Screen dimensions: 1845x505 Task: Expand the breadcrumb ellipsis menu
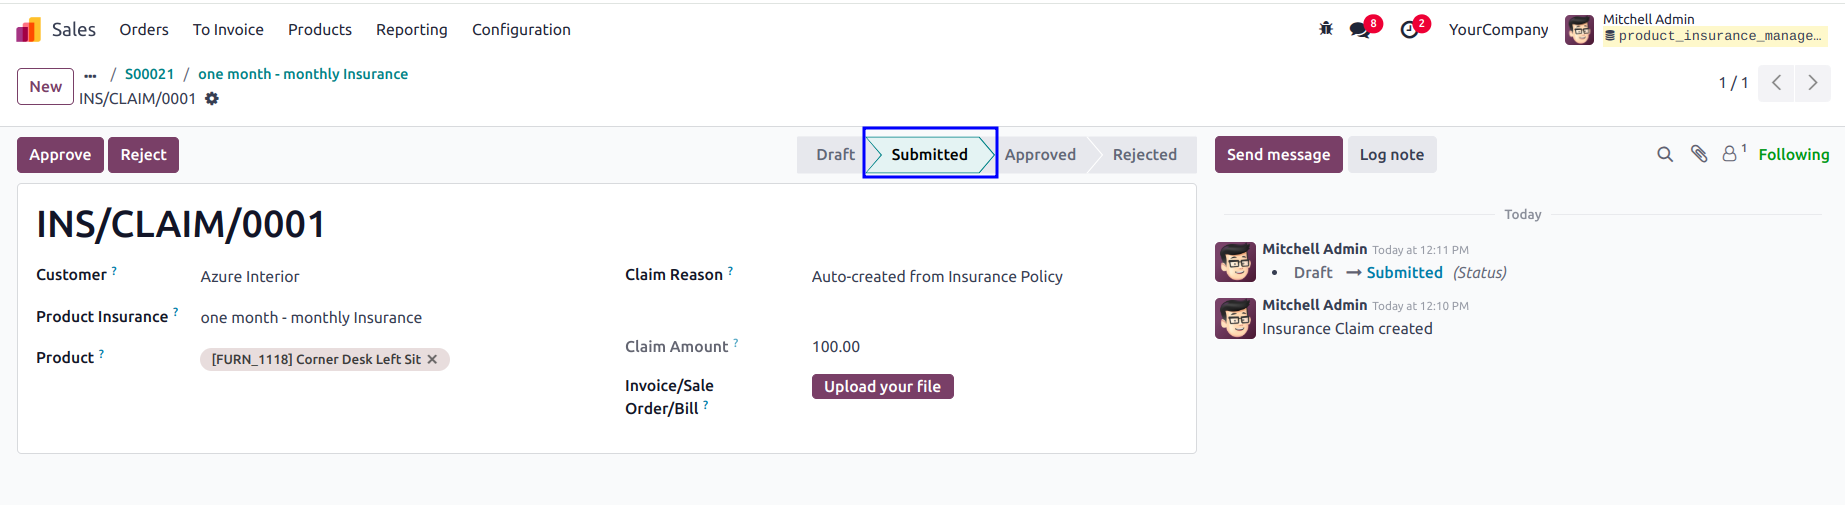[x=90, y=75]
